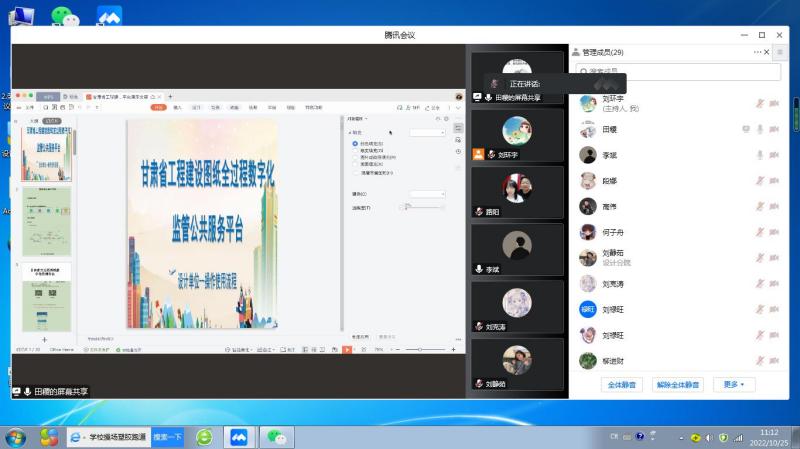
Task: Click the 李斌 participant video tile
Action: click(x=517, y=250)
